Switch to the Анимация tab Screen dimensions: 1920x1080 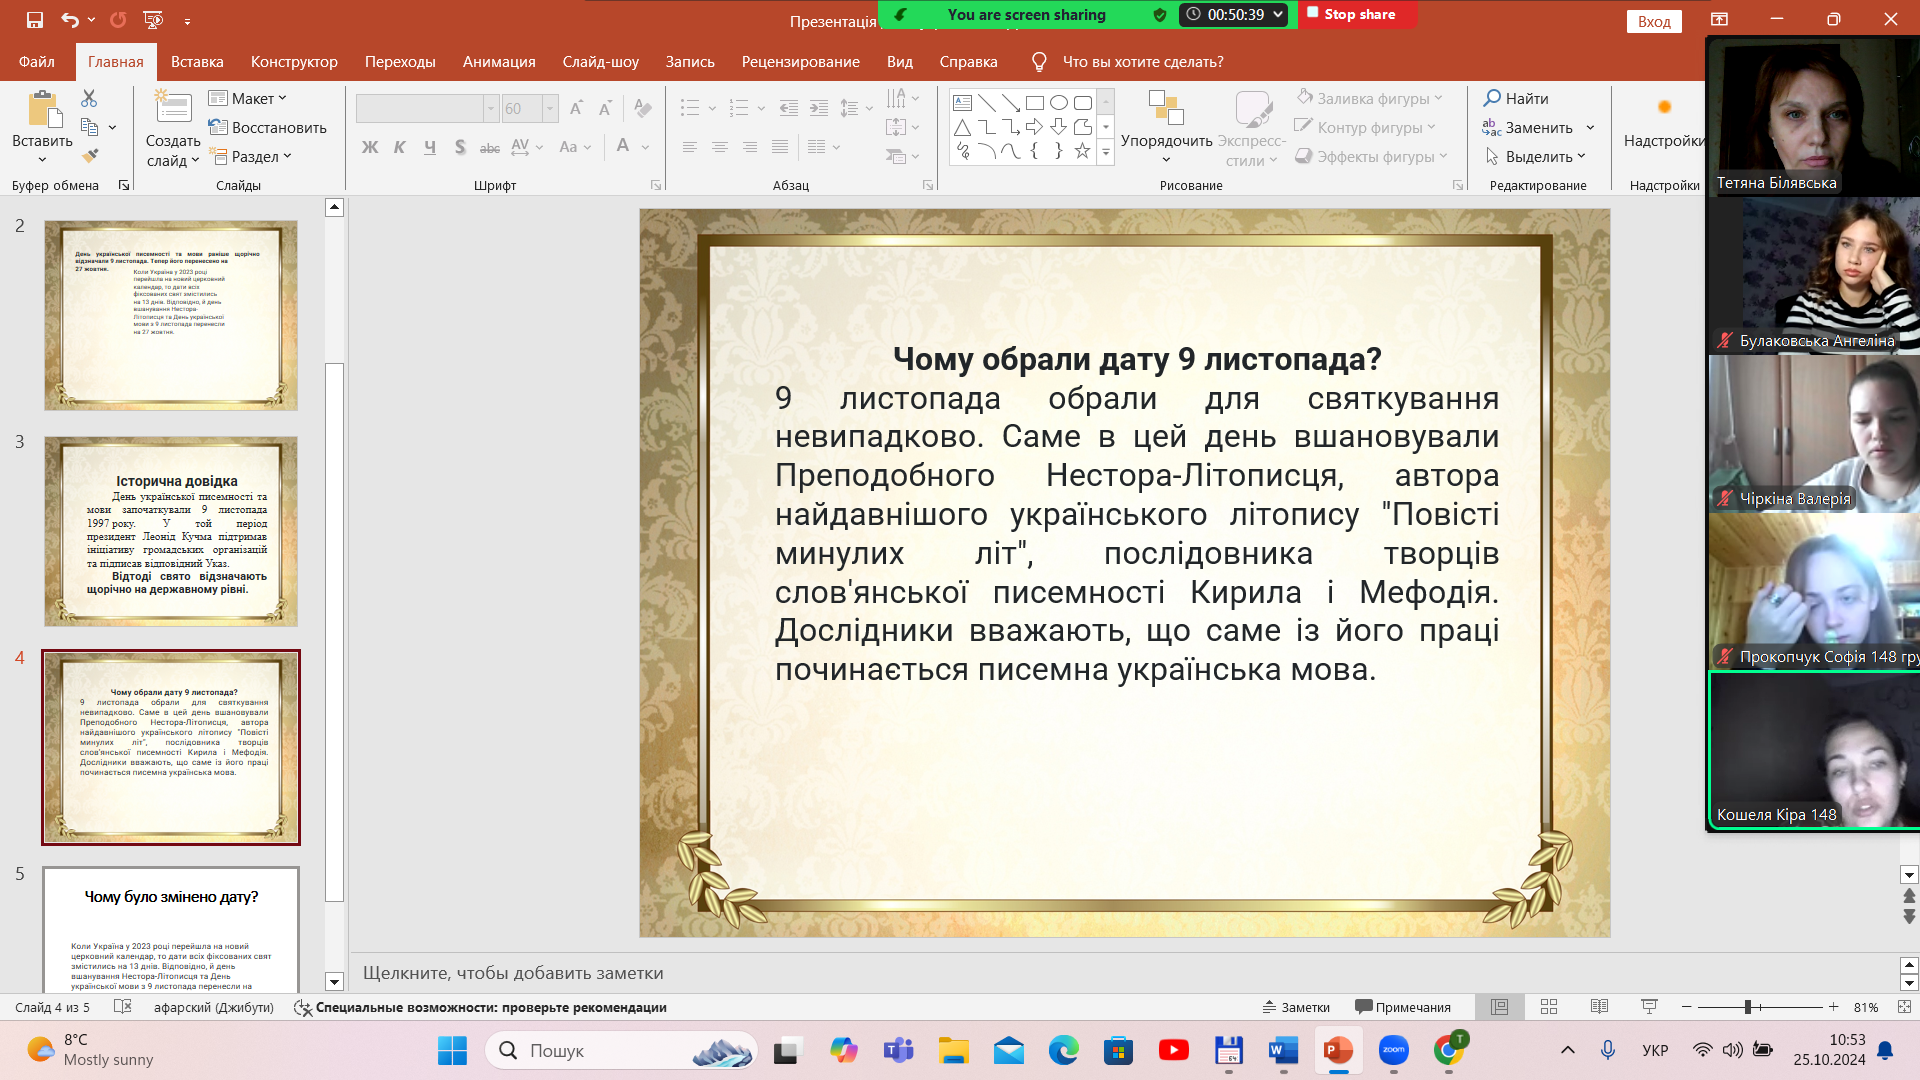click(499, 62)
